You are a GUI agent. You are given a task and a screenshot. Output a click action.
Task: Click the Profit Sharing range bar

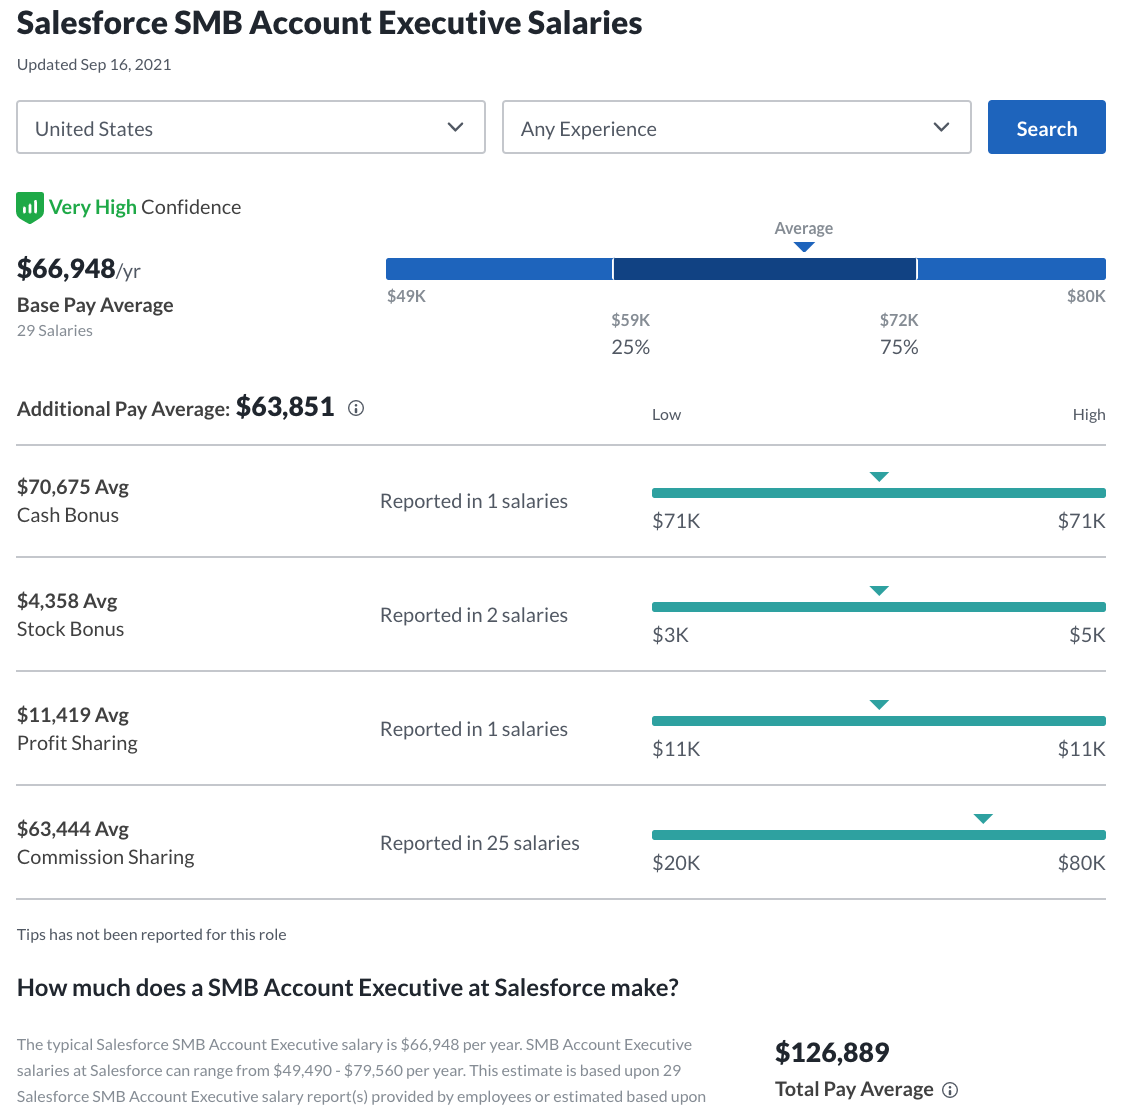pos(879,721)
